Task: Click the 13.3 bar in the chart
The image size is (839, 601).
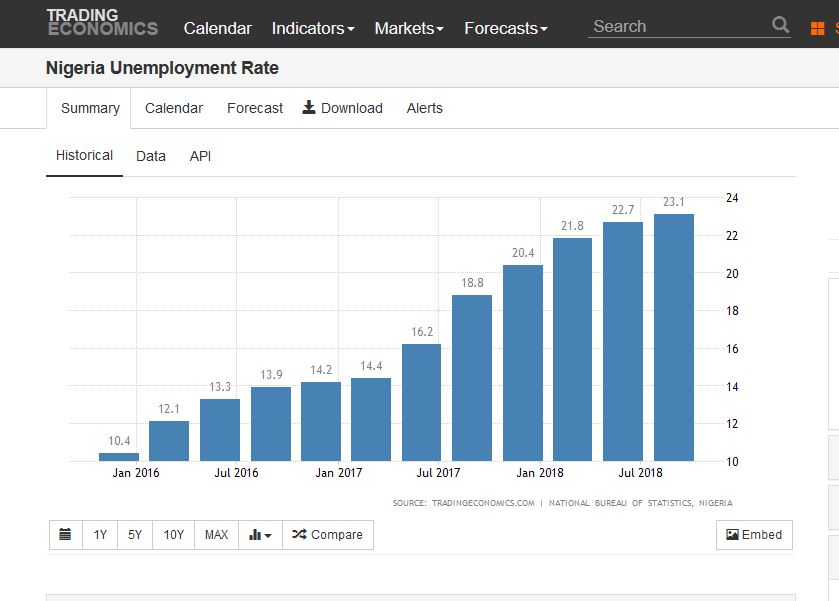Action: point(220,430)
